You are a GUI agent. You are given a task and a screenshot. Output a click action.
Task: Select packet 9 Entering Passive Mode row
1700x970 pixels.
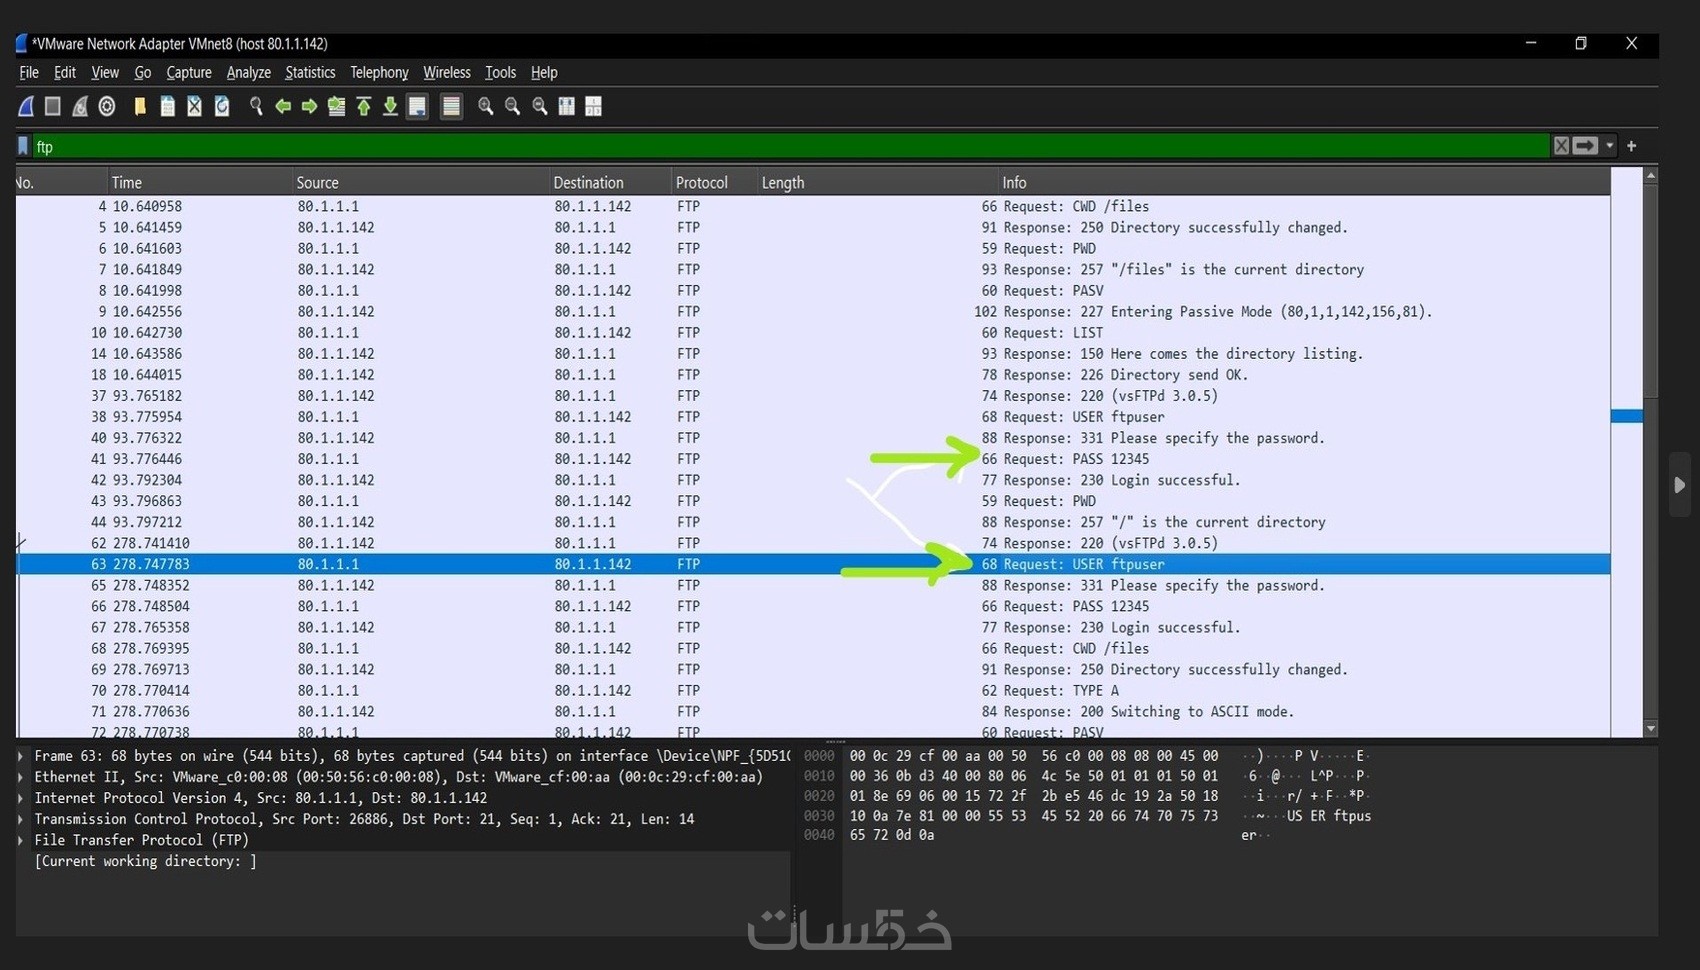813,311
